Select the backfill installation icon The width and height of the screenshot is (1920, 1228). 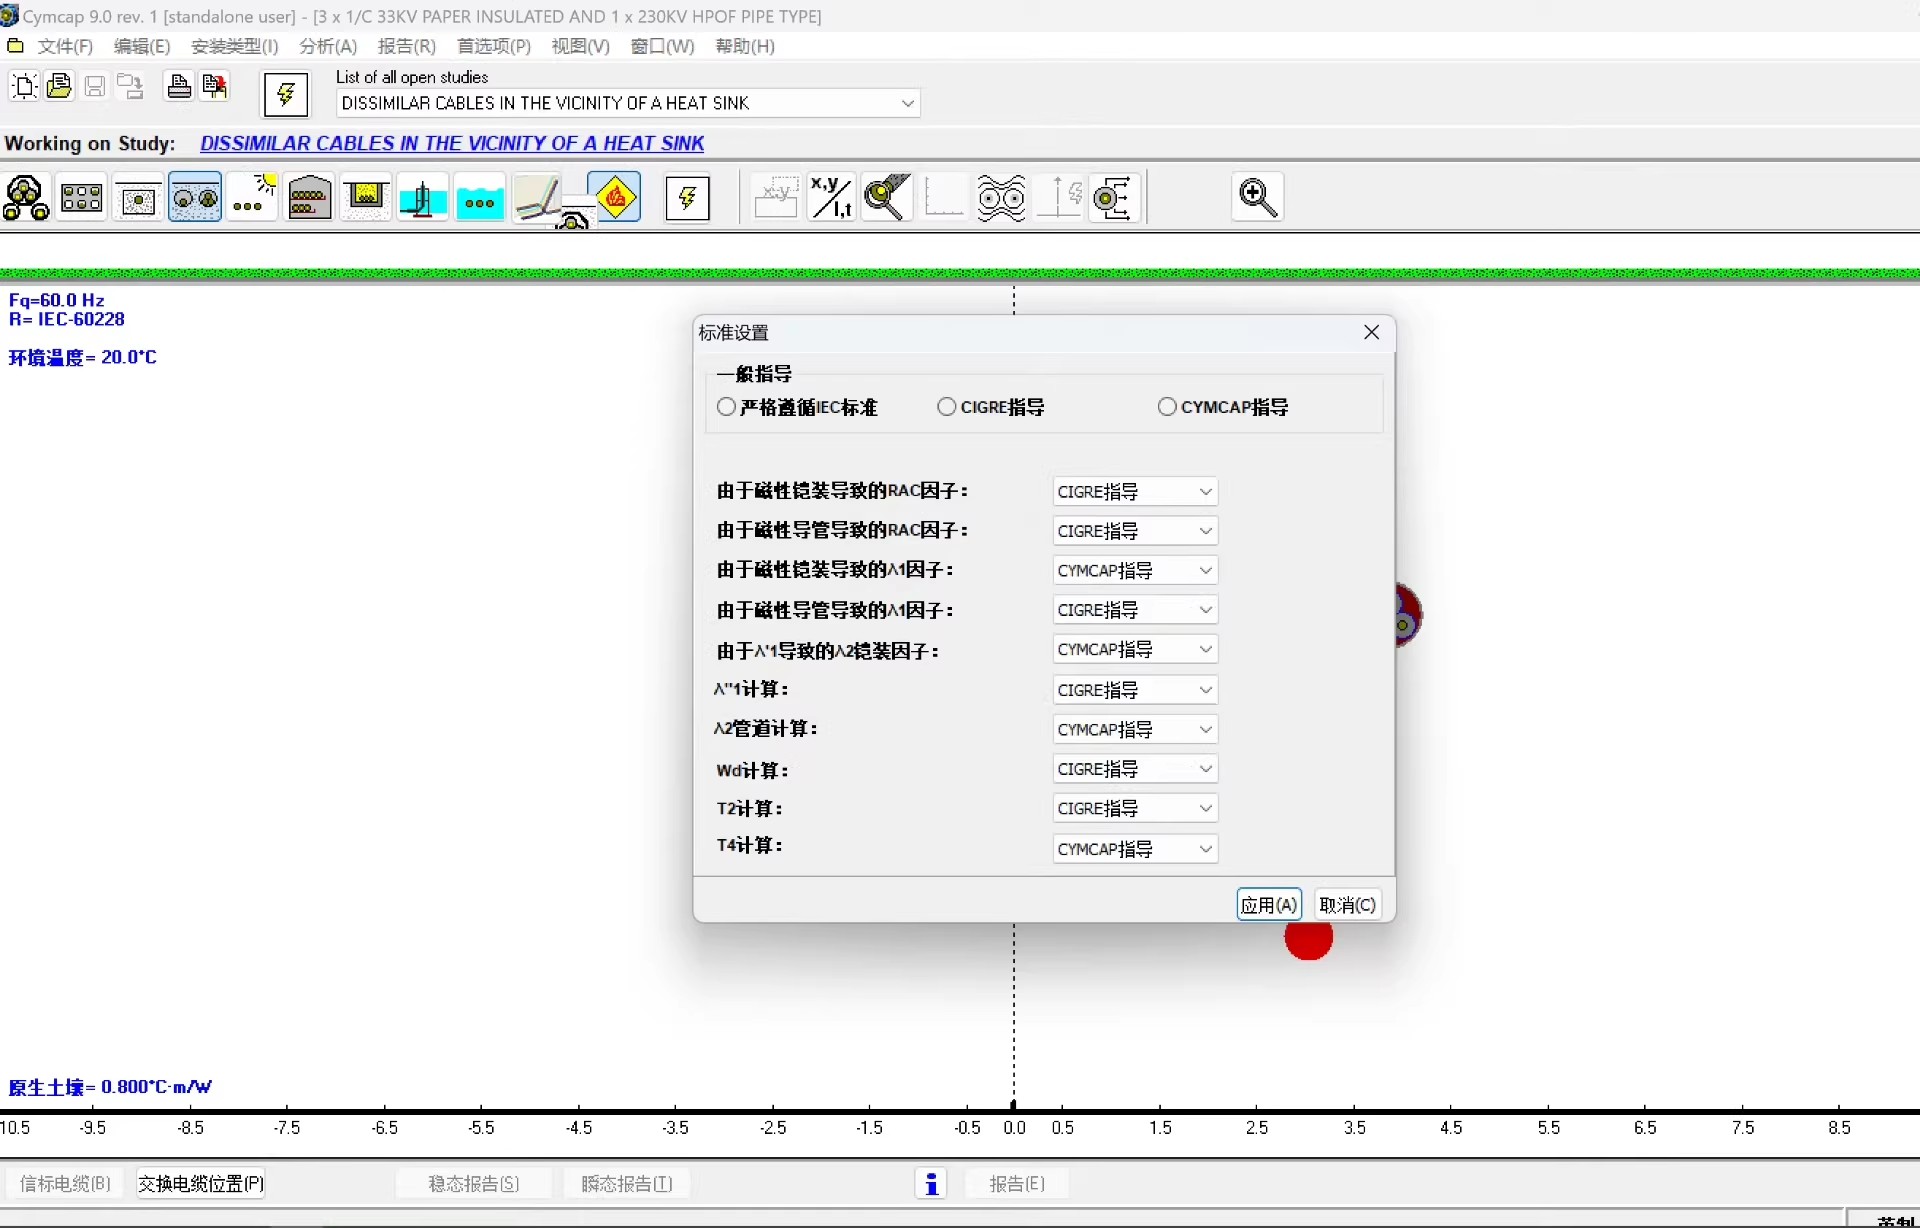point(138,198)
